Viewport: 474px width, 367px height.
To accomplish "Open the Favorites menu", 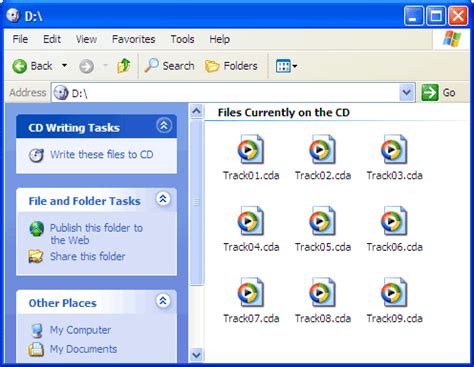I will tap(134, 39).
